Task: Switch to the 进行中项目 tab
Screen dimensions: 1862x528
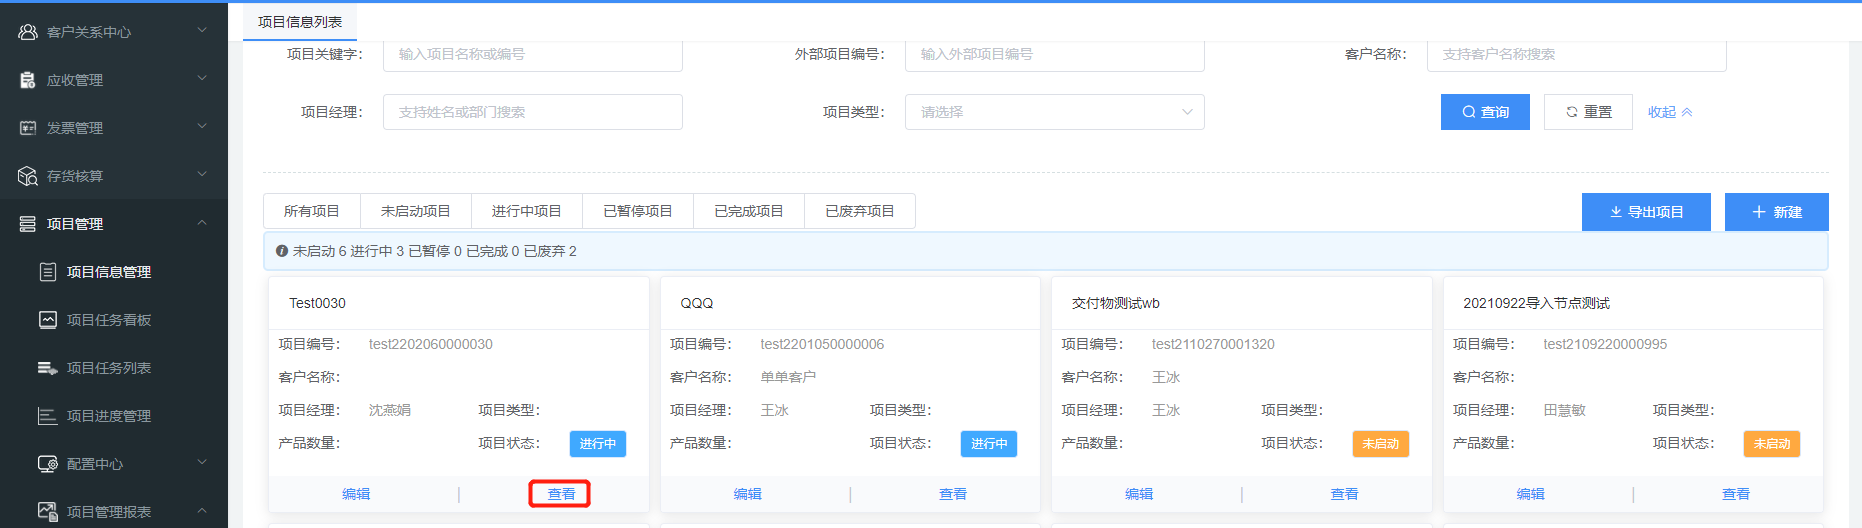Action: (x=526, y=211)
